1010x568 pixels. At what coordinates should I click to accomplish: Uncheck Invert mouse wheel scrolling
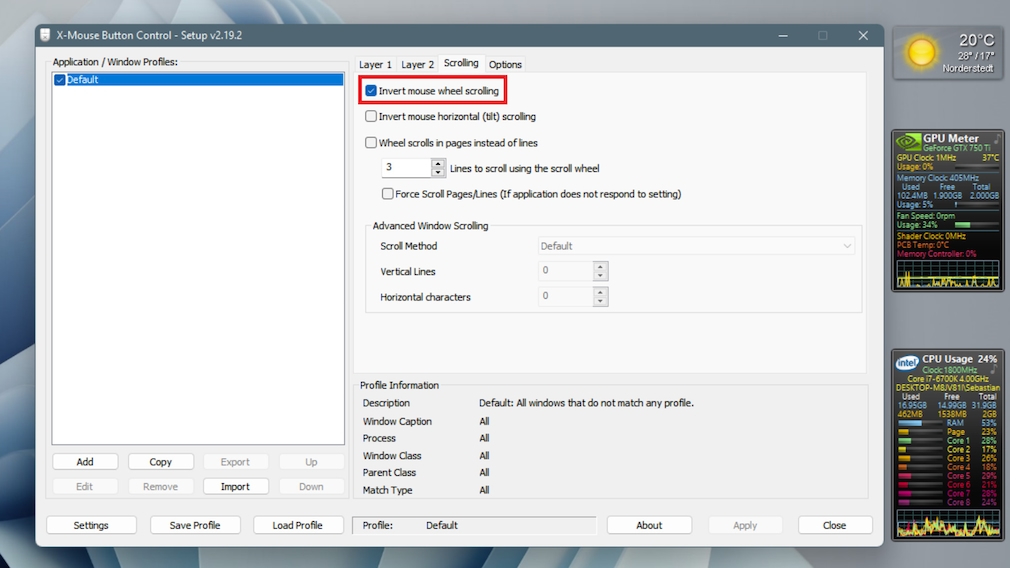(371, 91)
